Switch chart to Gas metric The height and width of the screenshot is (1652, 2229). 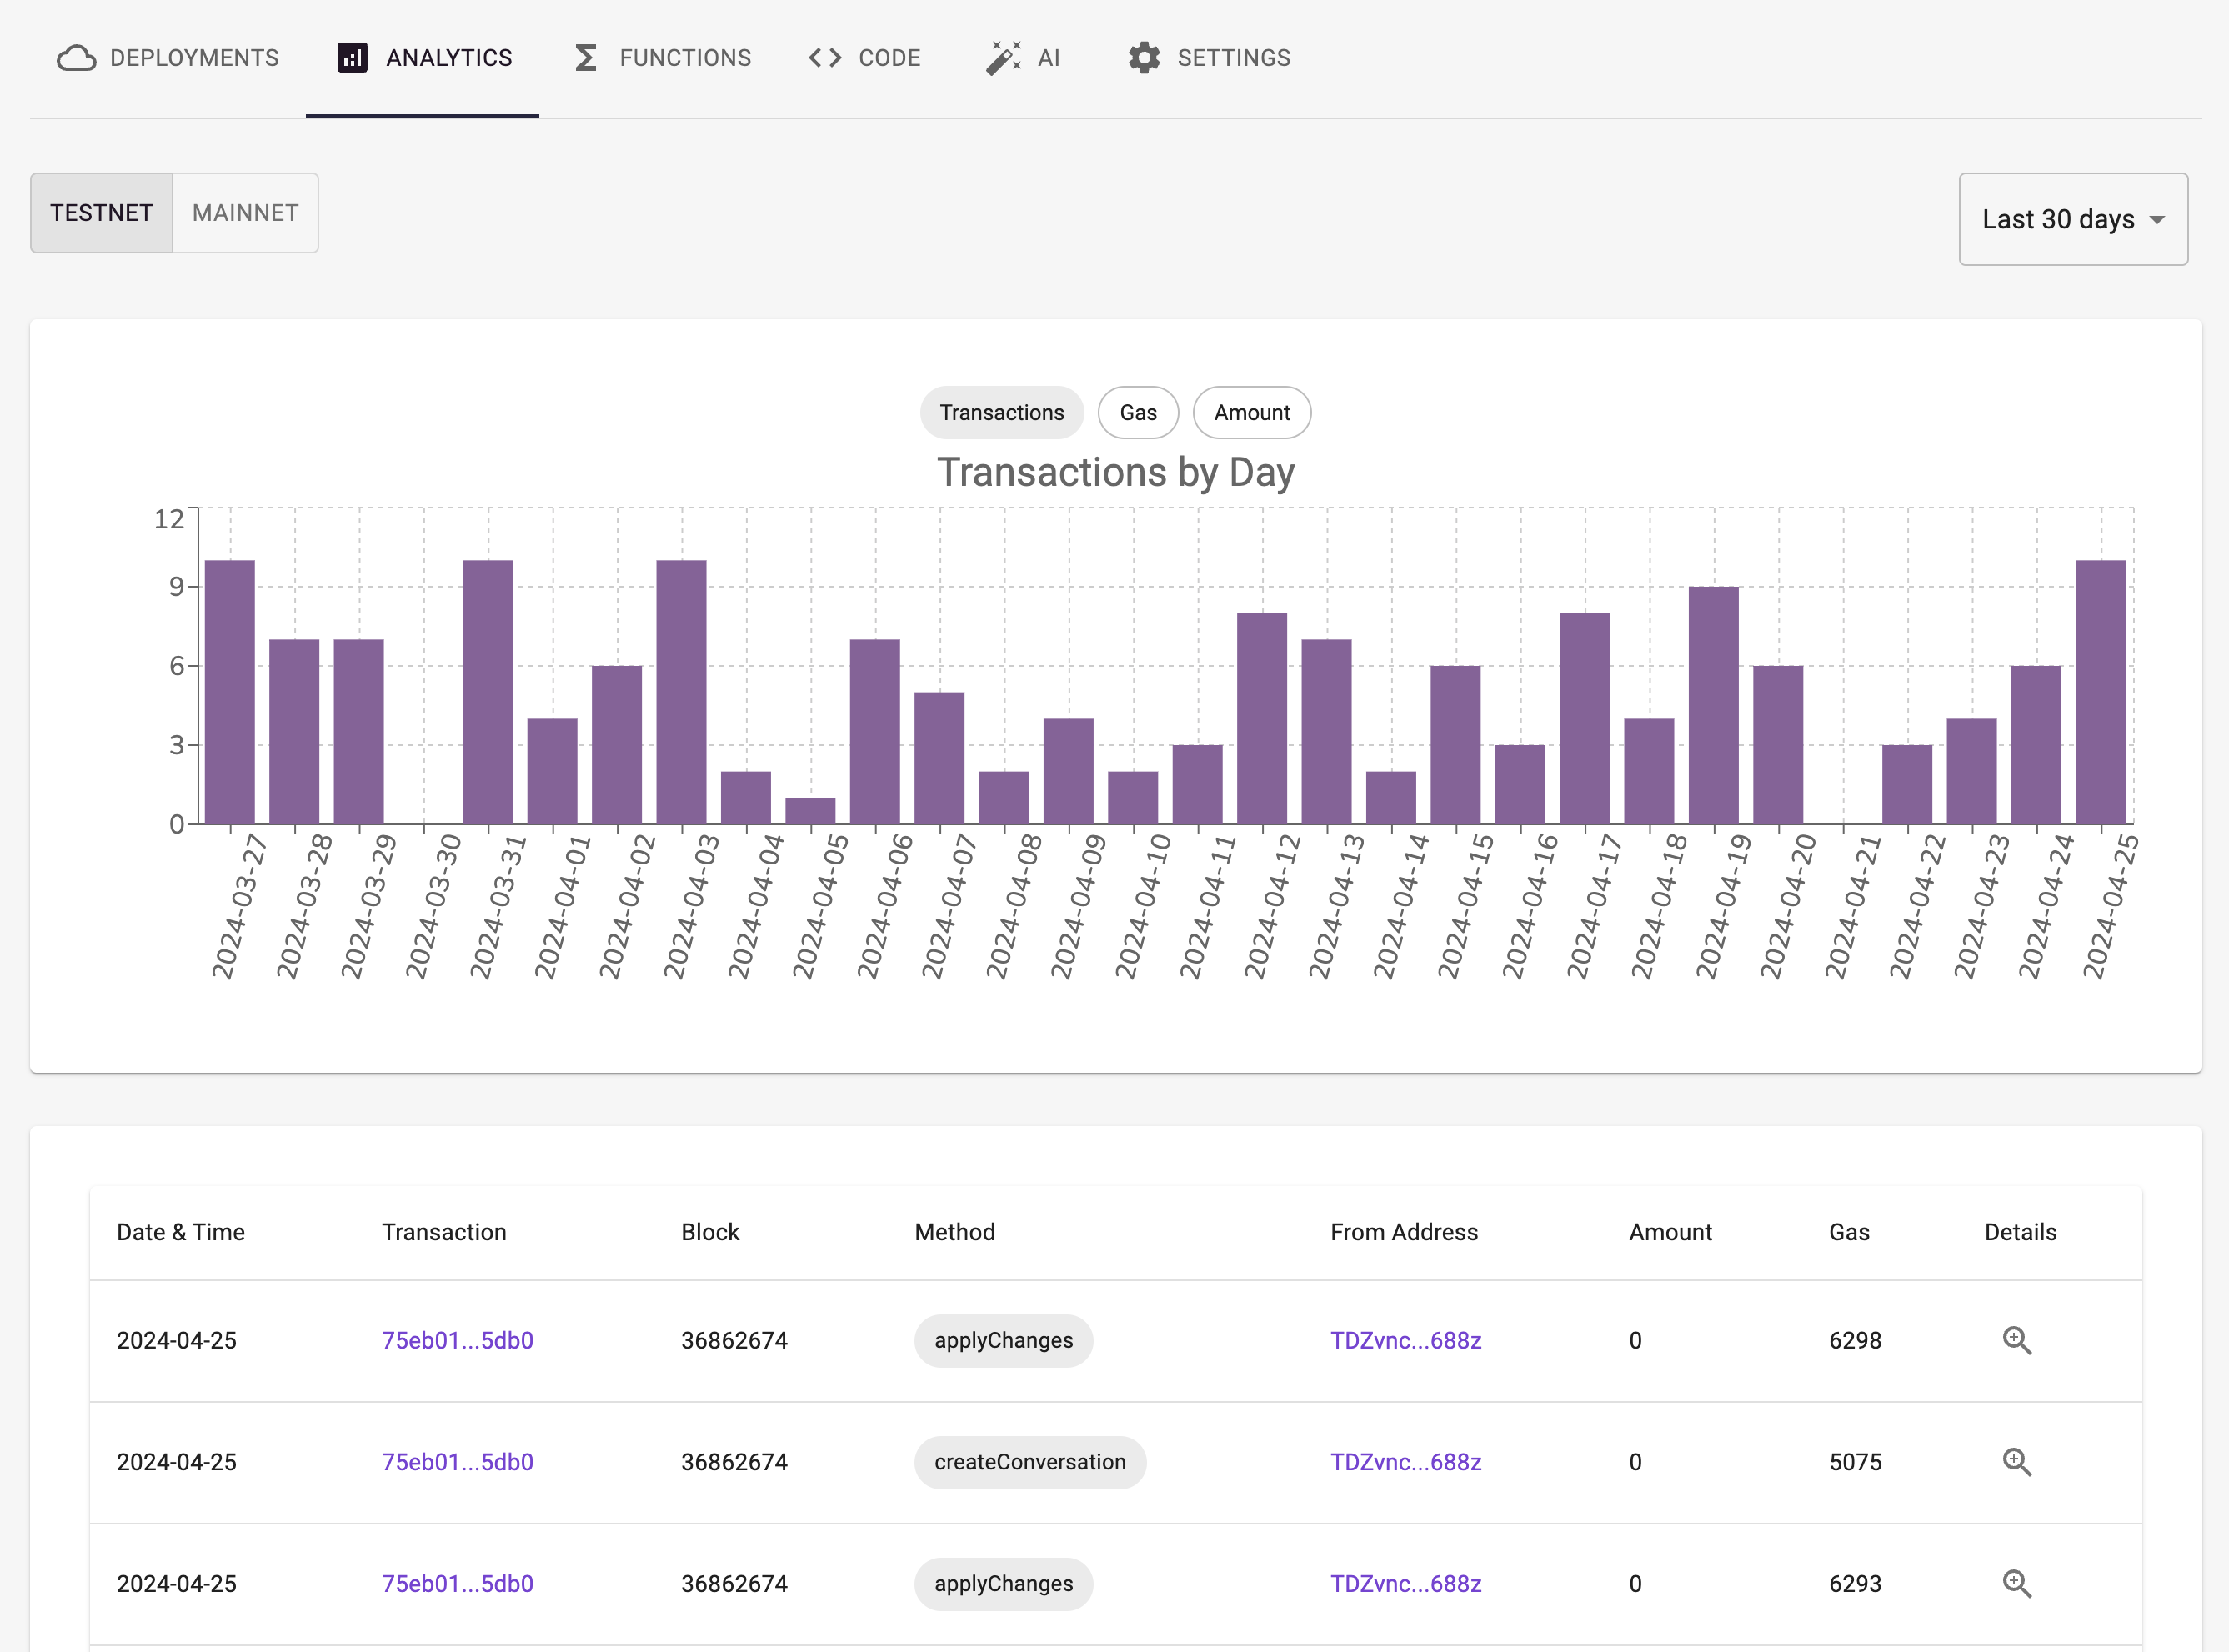1138,413
